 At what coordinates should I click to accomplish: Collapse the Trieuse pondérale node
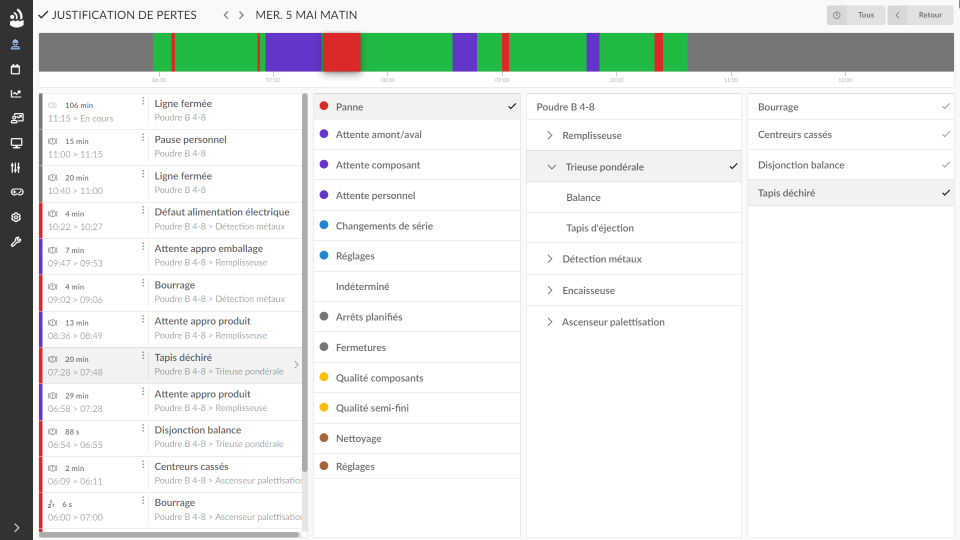tap(552, 166)
